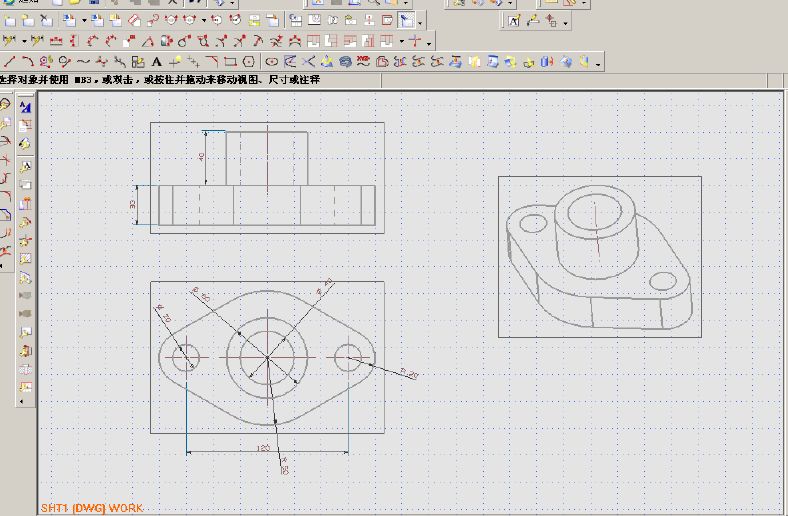Select the Horizontal Dimension tool
The height and width of the screenshot is (516, 788).
tap(56, 41)
